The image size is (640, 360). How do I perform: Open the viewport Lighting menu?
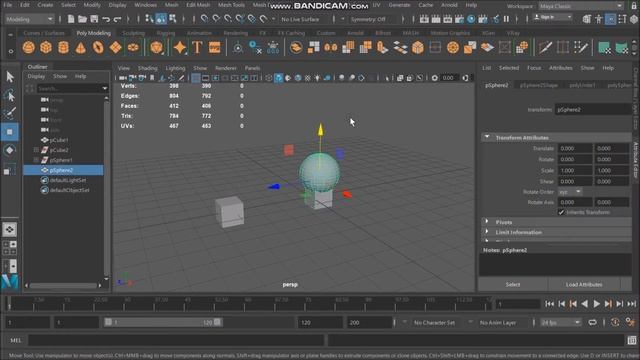(176, 68)
